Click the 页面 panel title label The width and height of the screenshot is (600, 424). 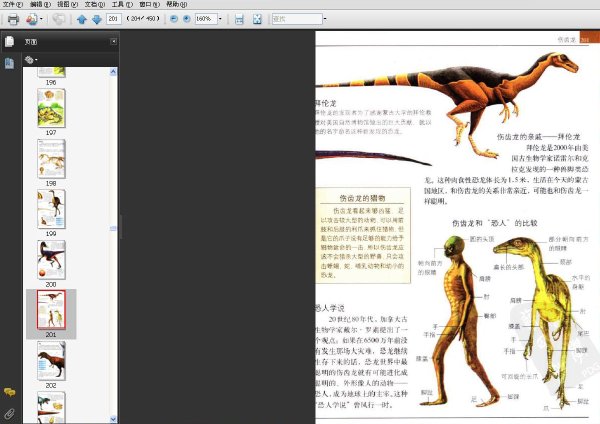[x=31, y=42]
